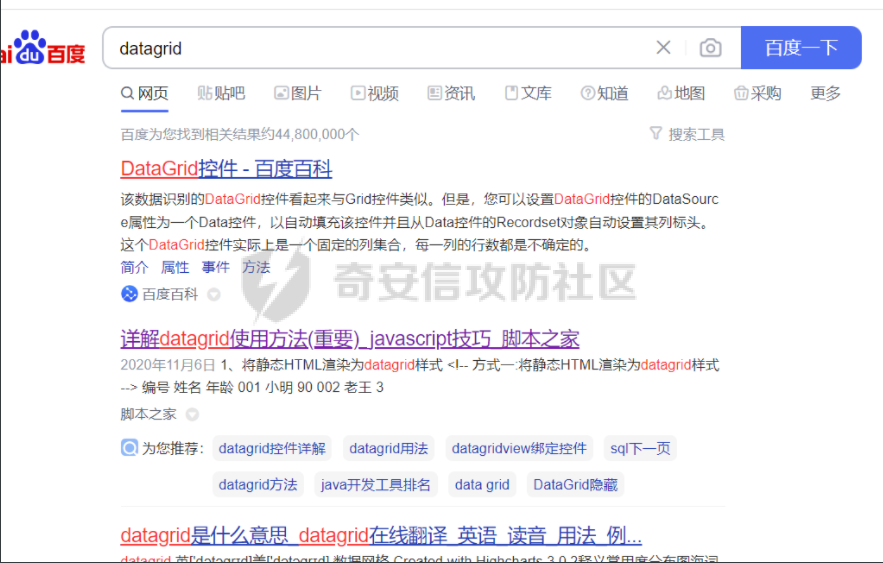
Task: Select suggestion java开发工具排名
Action: (x=376, y=484)
